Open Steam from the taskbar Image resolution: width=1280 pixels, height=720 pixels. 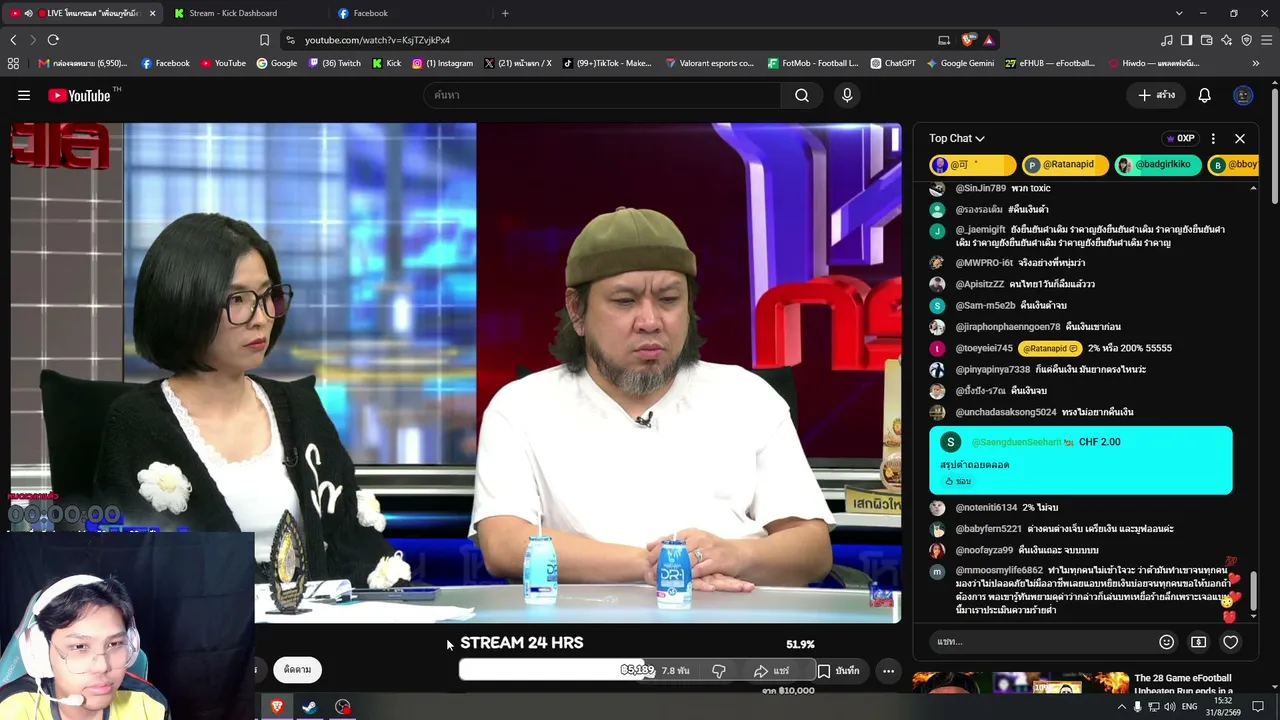(x=310, y=707)
